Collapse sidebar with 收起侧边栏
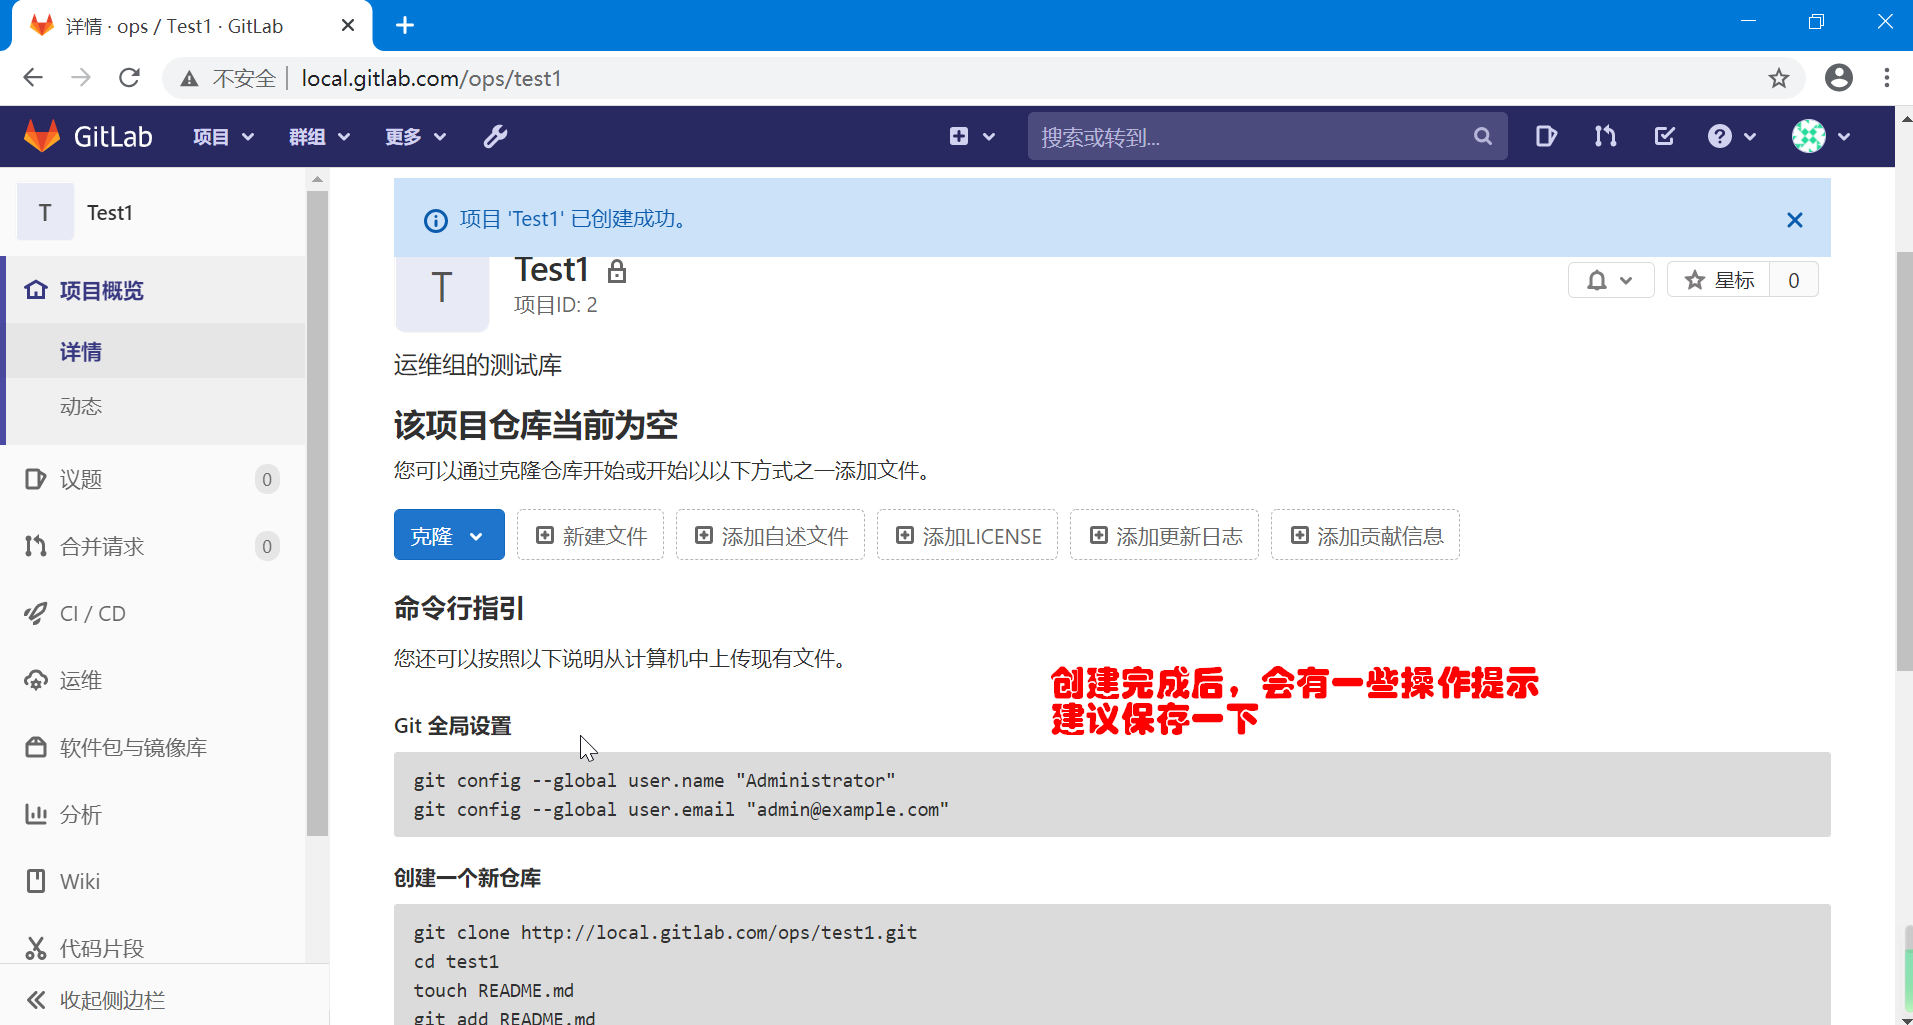The height and width of the screenshot is (1025, 1913). point(164,999)
